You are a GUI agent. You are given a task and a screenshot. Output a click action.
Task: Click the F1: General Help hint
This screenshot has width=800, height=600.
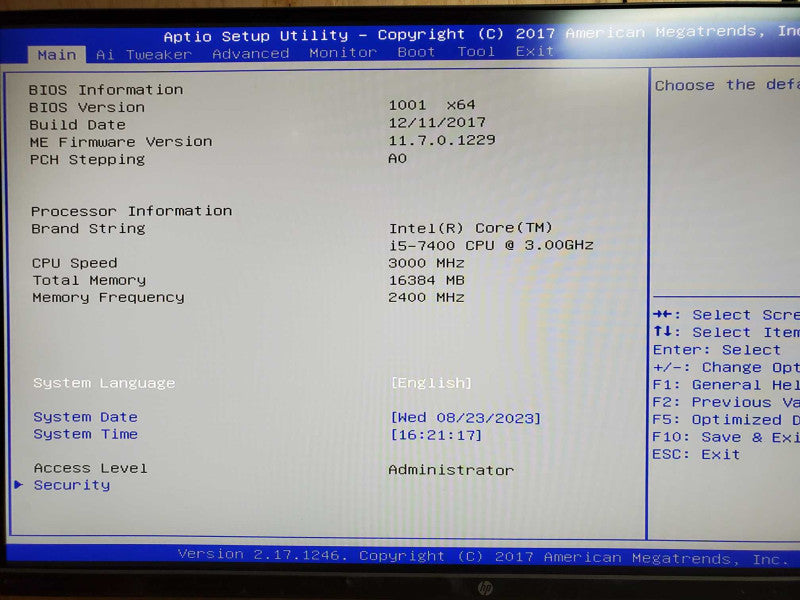pyautogui.click(x=727, y=384)
